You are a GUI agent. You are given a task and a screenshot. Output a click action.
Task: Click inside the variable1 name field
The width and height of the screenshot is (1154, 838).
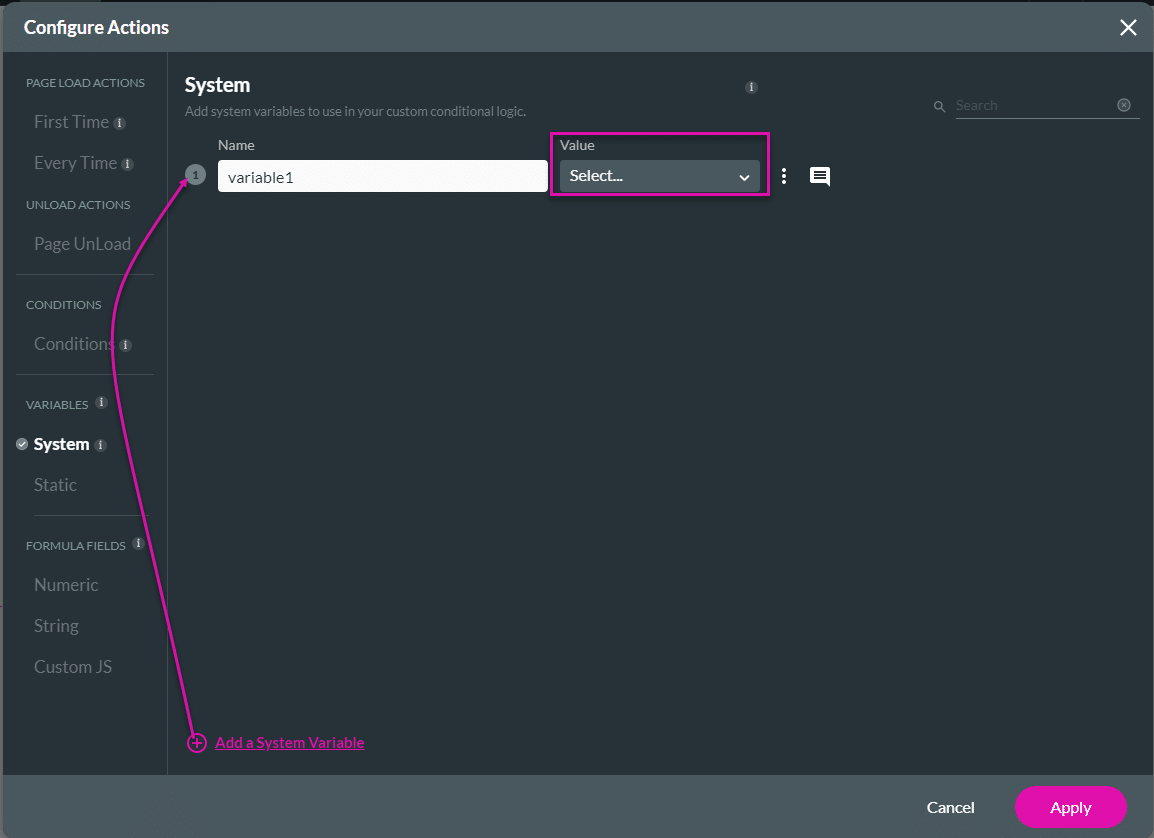pyautogui.click(x=382, y=176)
